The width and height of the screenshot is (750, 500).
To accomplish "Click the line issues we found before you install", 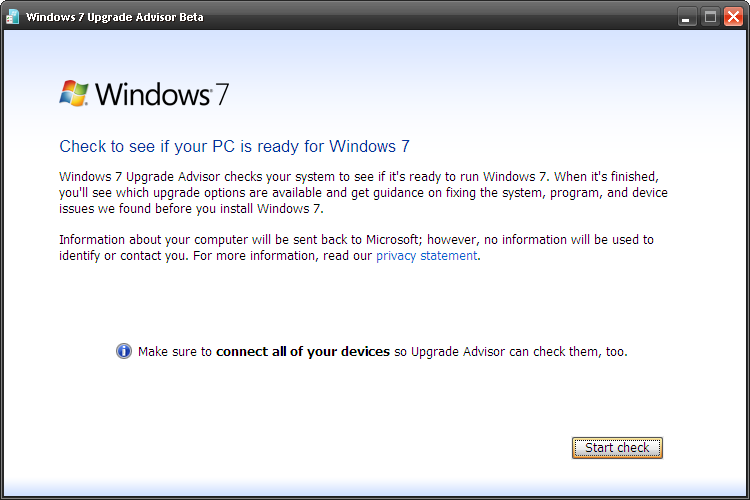I will (191, 209).
